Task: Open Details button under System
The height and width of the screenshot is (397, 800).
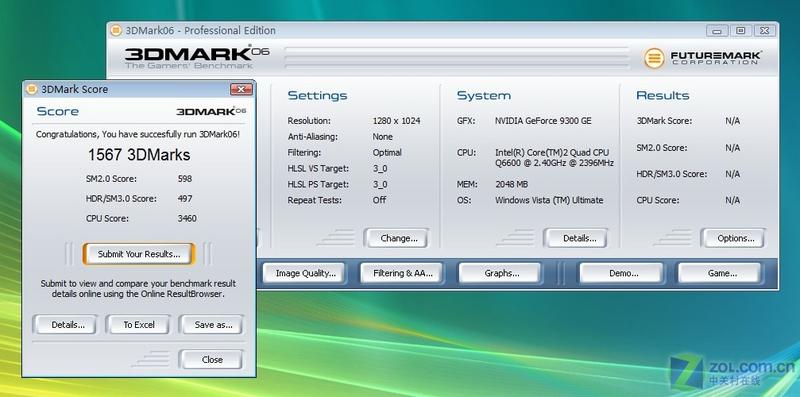Action: click(576, 238)
